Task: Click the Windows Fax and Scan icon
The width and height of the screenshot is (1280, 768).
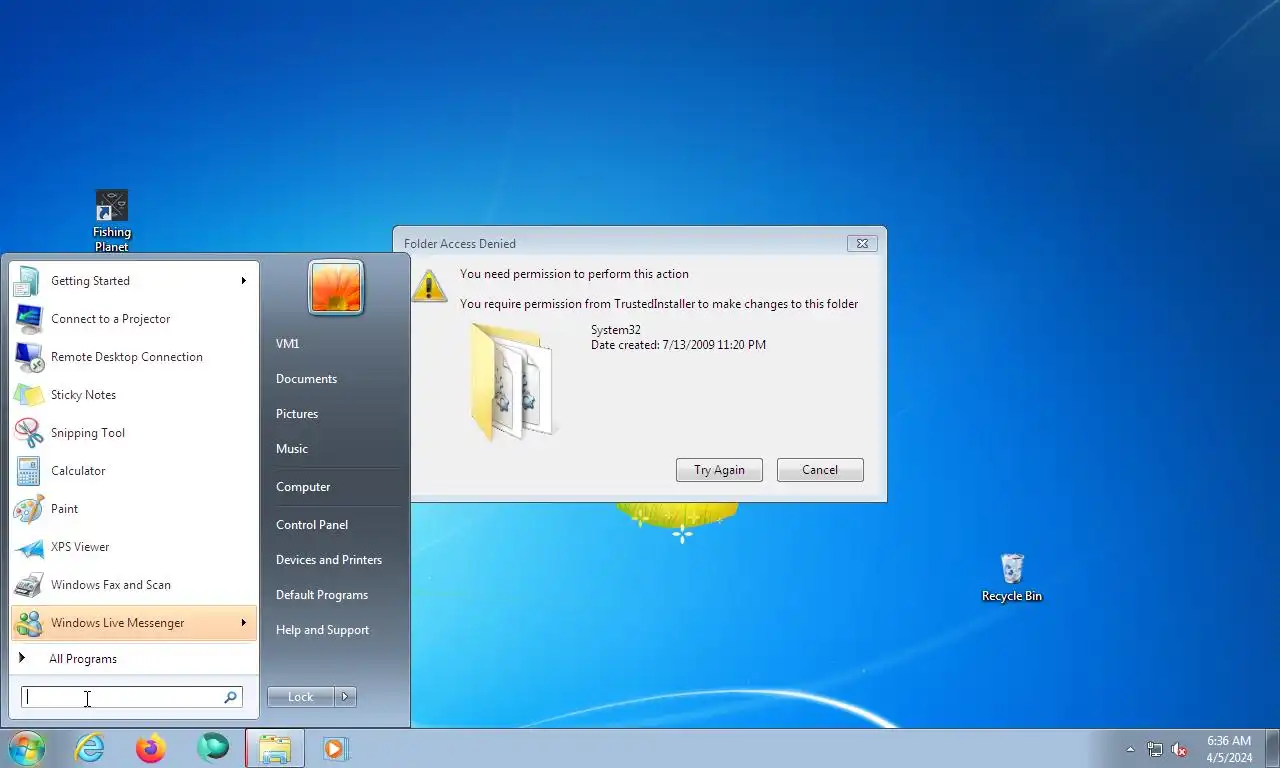Action: 28,585
